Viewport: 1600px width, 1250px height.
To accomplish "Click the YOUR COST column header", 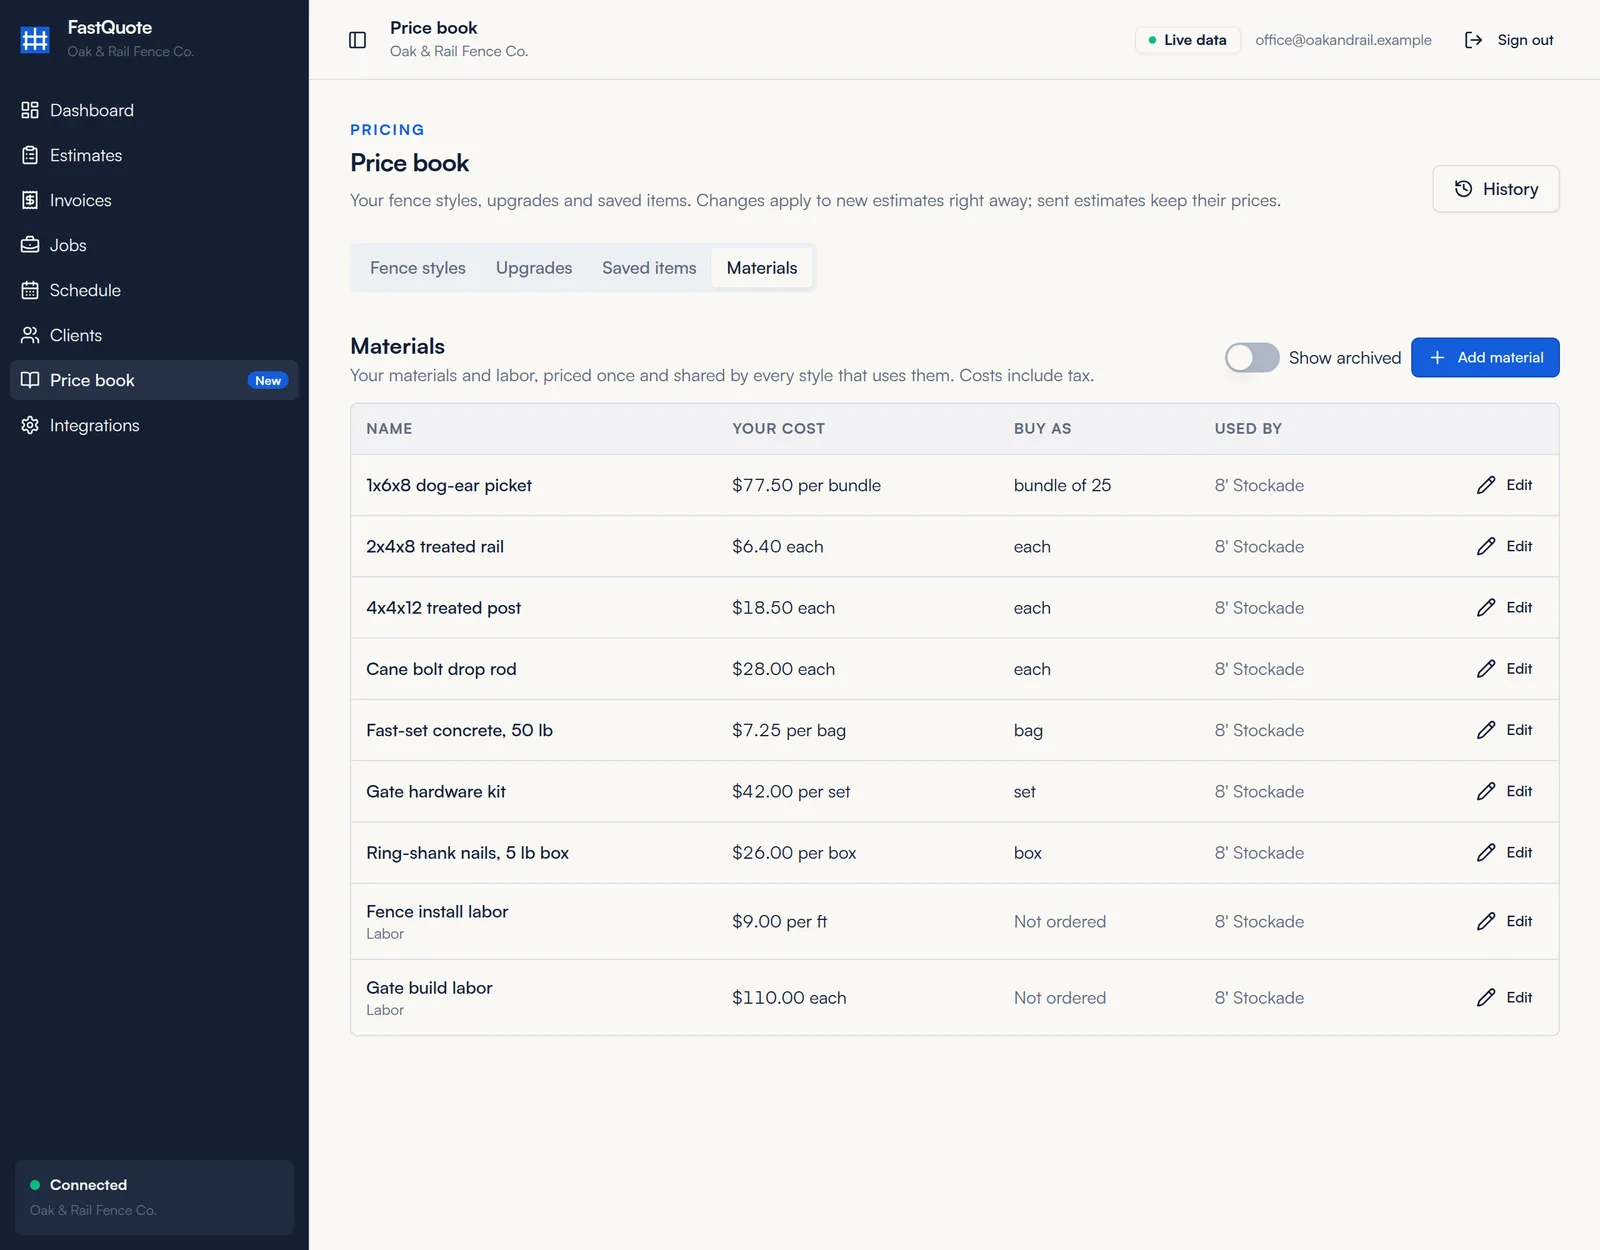I will (x=778, y=429).
